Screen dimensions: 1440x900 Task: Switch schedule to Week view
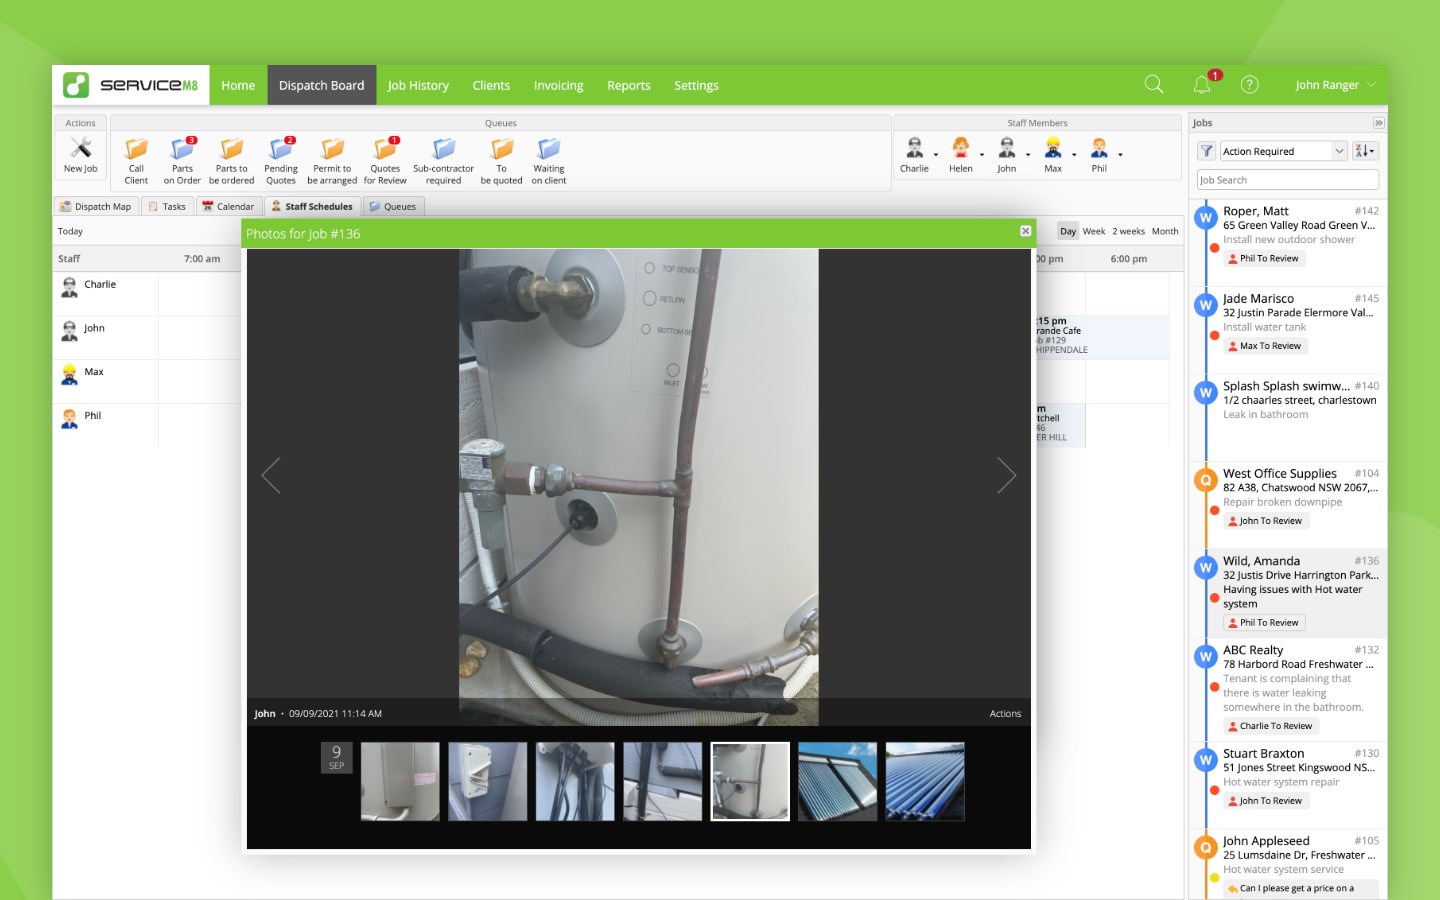point(1094,231)
